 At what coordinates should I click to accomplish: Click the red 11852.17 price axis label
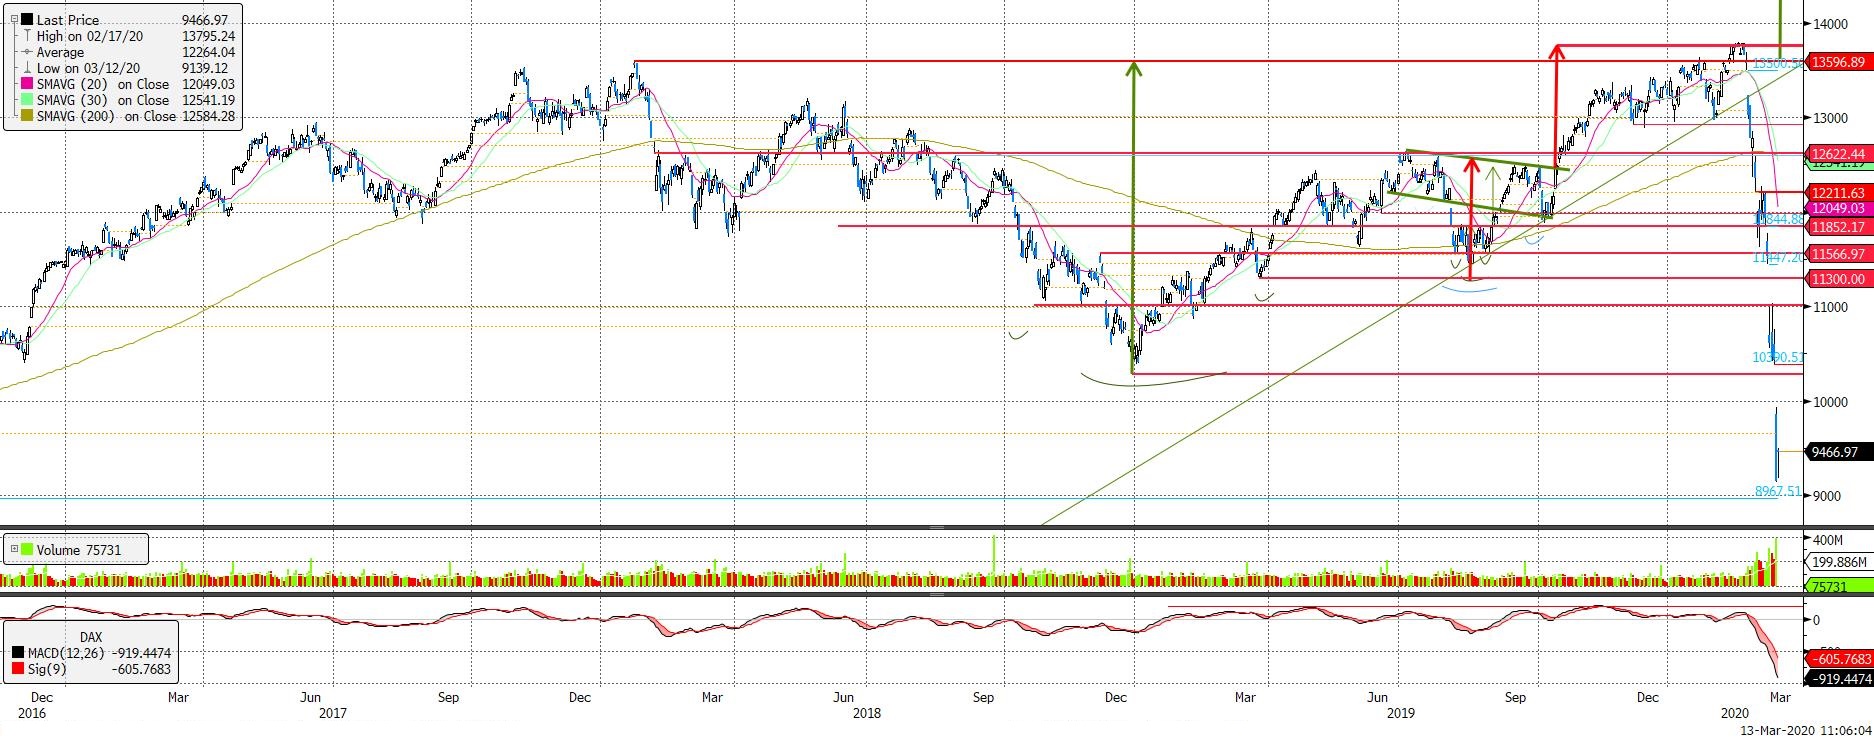point(1838,227)
